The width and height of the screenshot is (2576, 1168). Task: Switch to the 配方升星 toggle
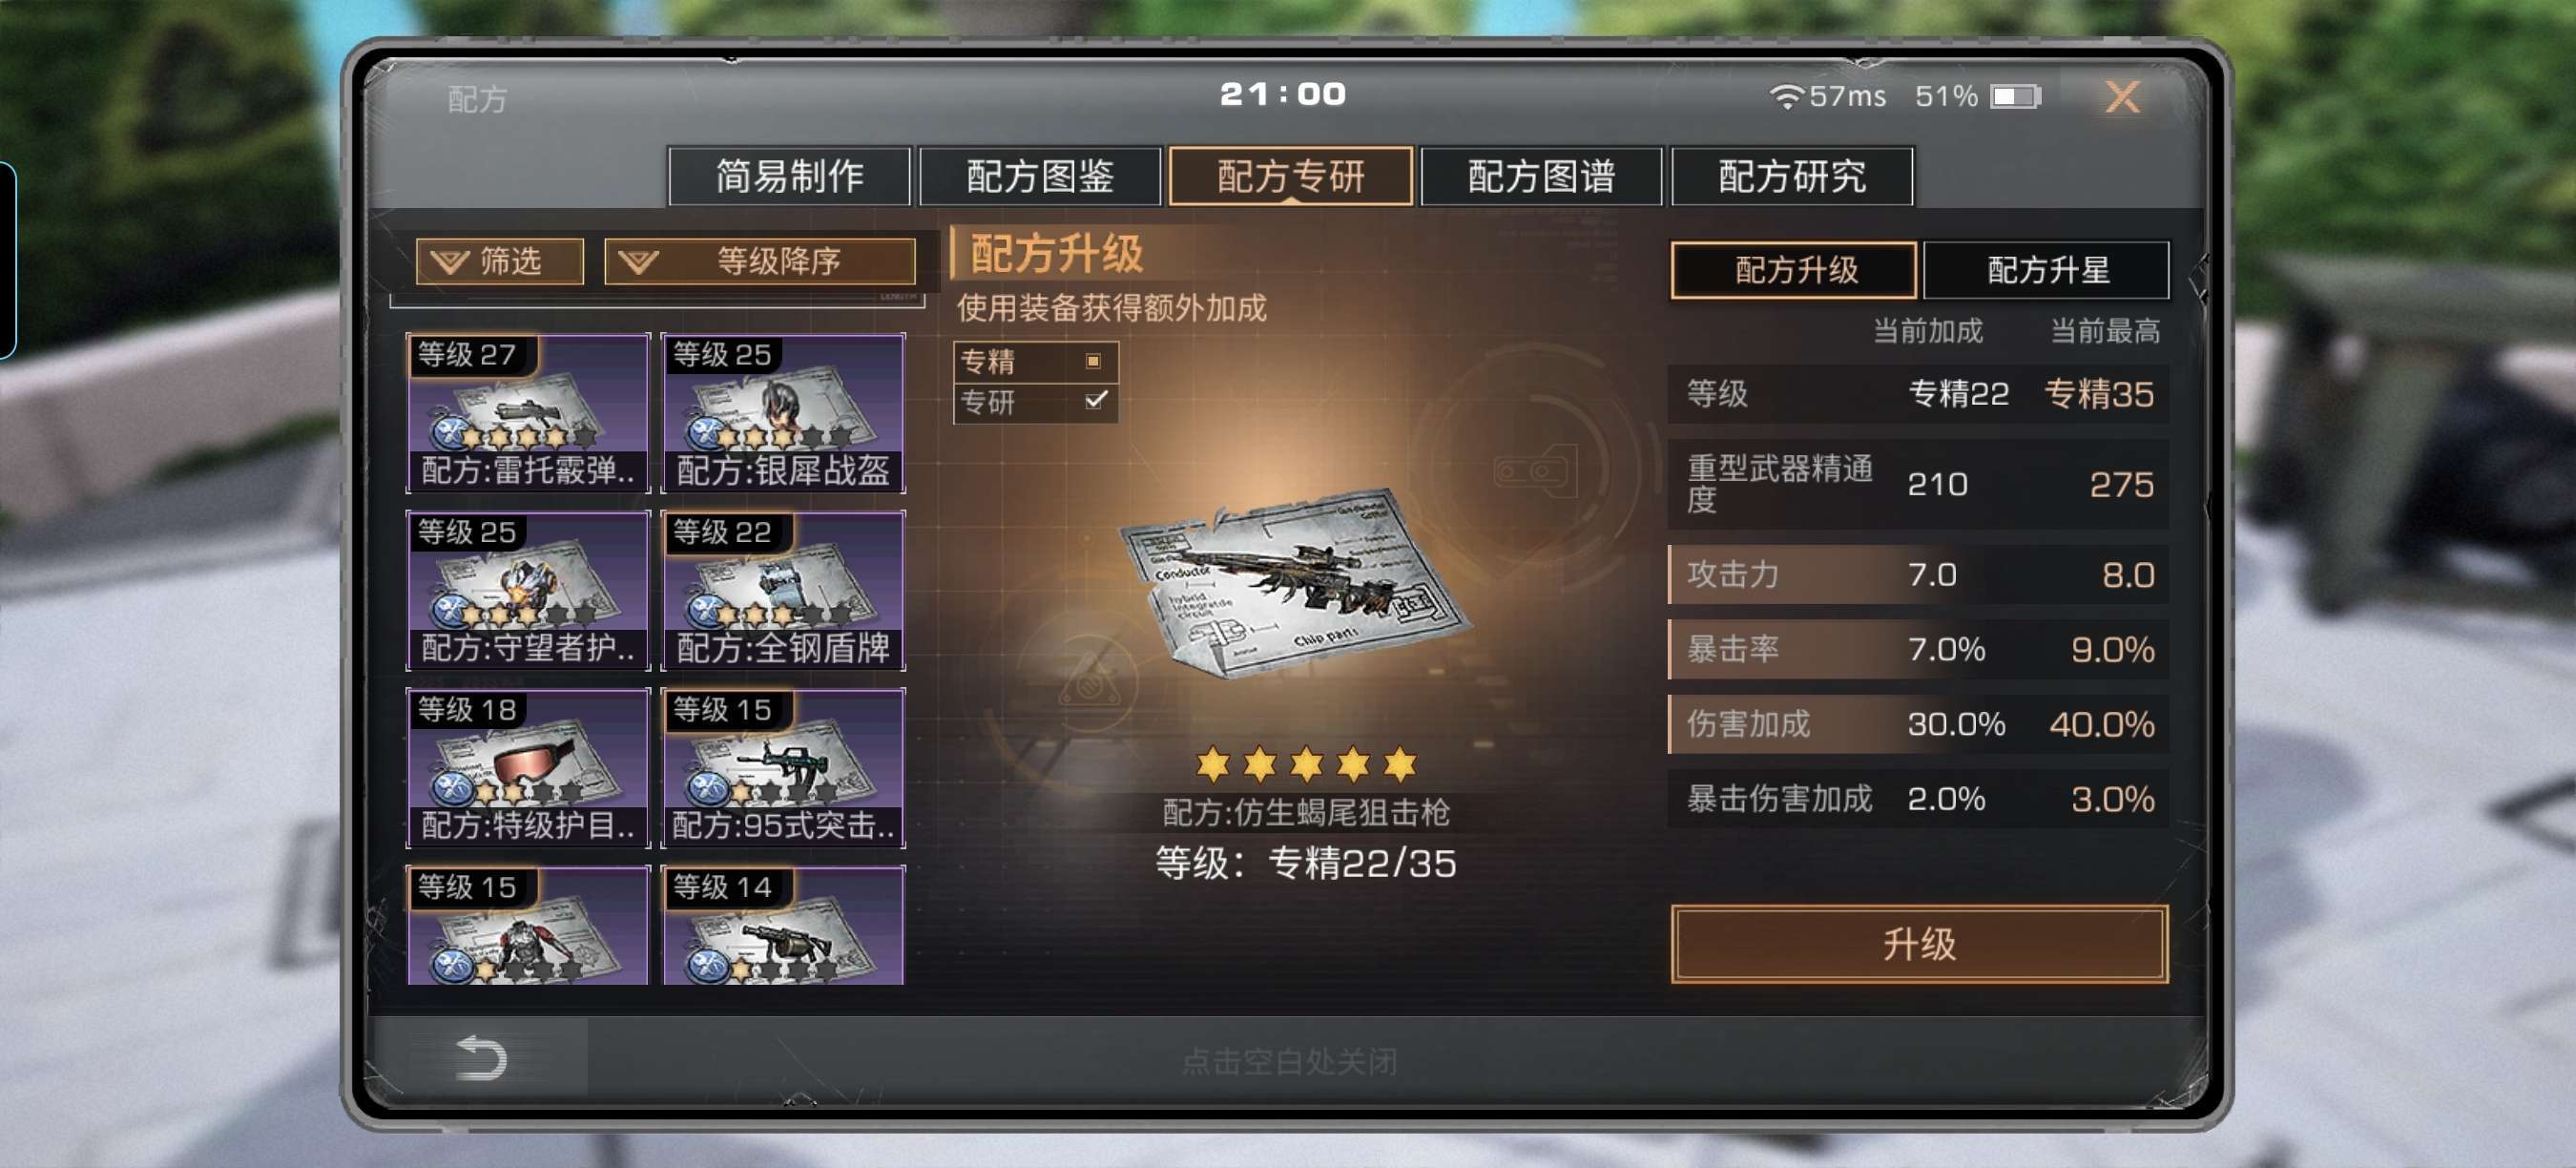(x=2046, y=270)
